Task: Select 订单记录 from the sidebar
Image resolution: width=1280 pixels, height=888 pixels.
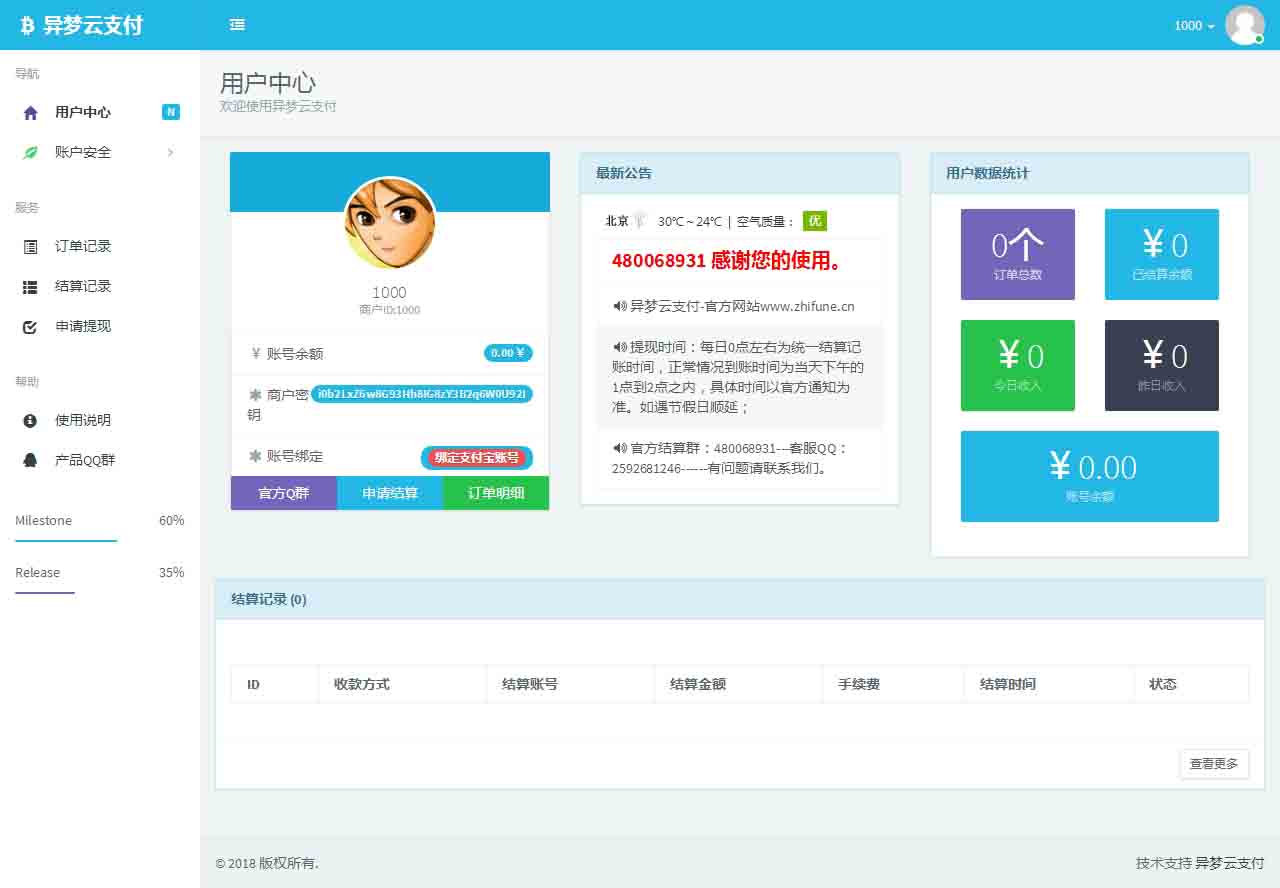Action: click(83, 247)
